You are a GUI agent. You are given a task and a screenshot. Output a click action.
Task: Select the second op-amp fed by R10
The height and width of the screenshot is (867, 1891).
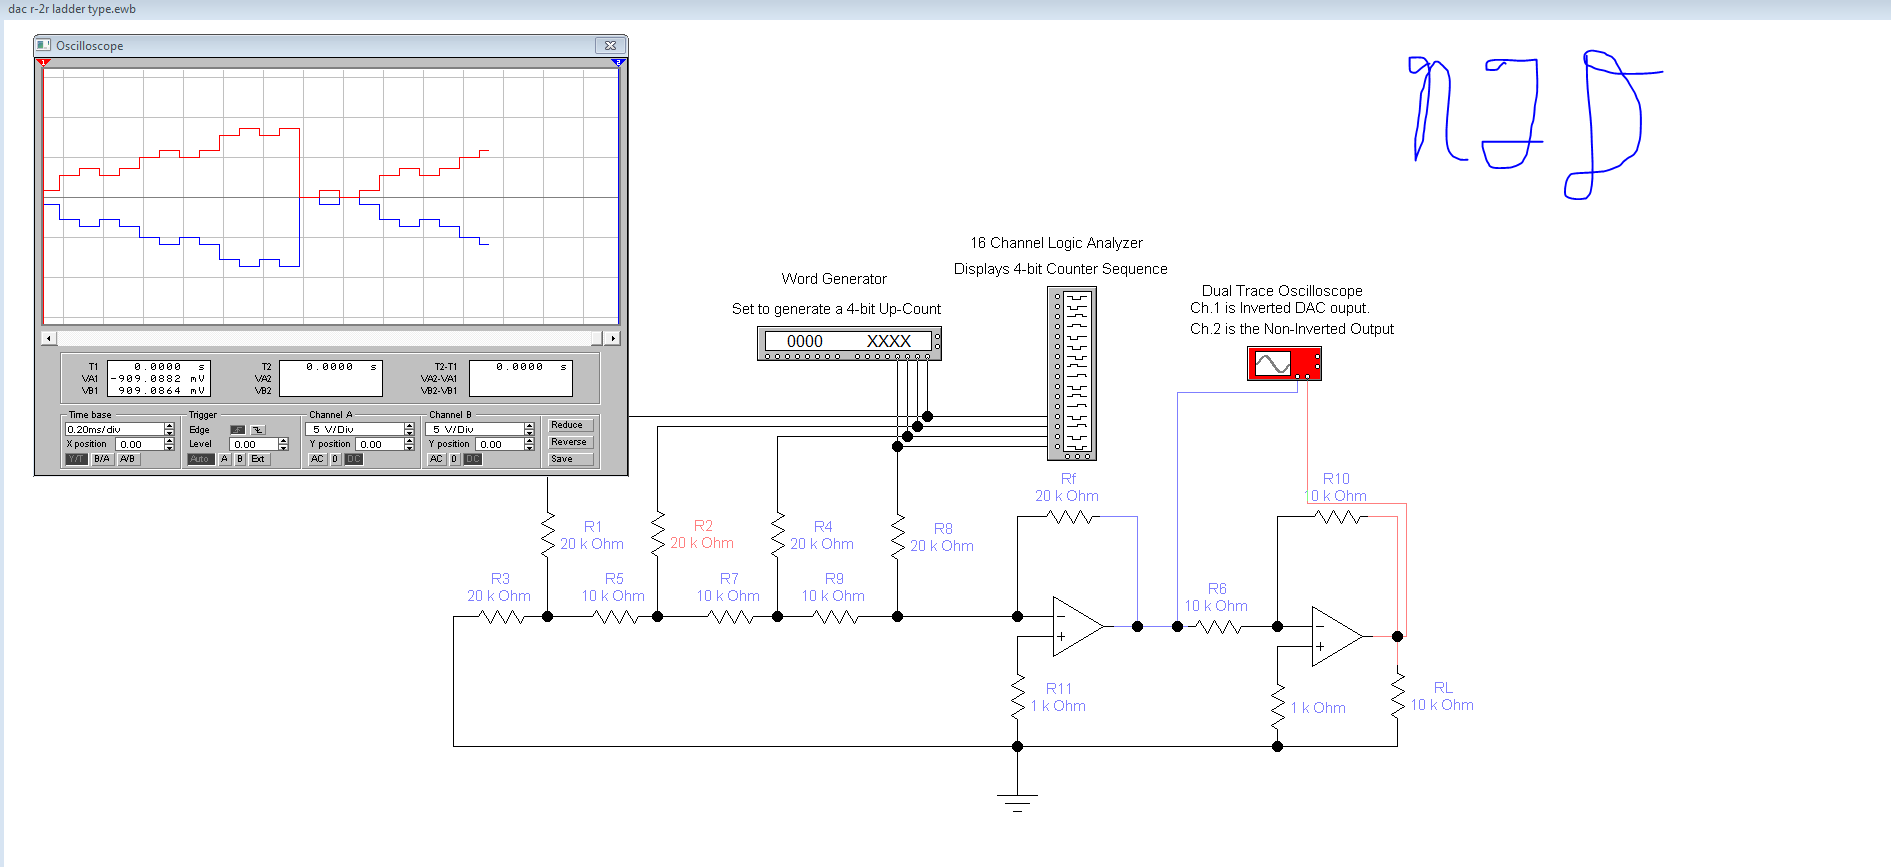point(1337,636)
